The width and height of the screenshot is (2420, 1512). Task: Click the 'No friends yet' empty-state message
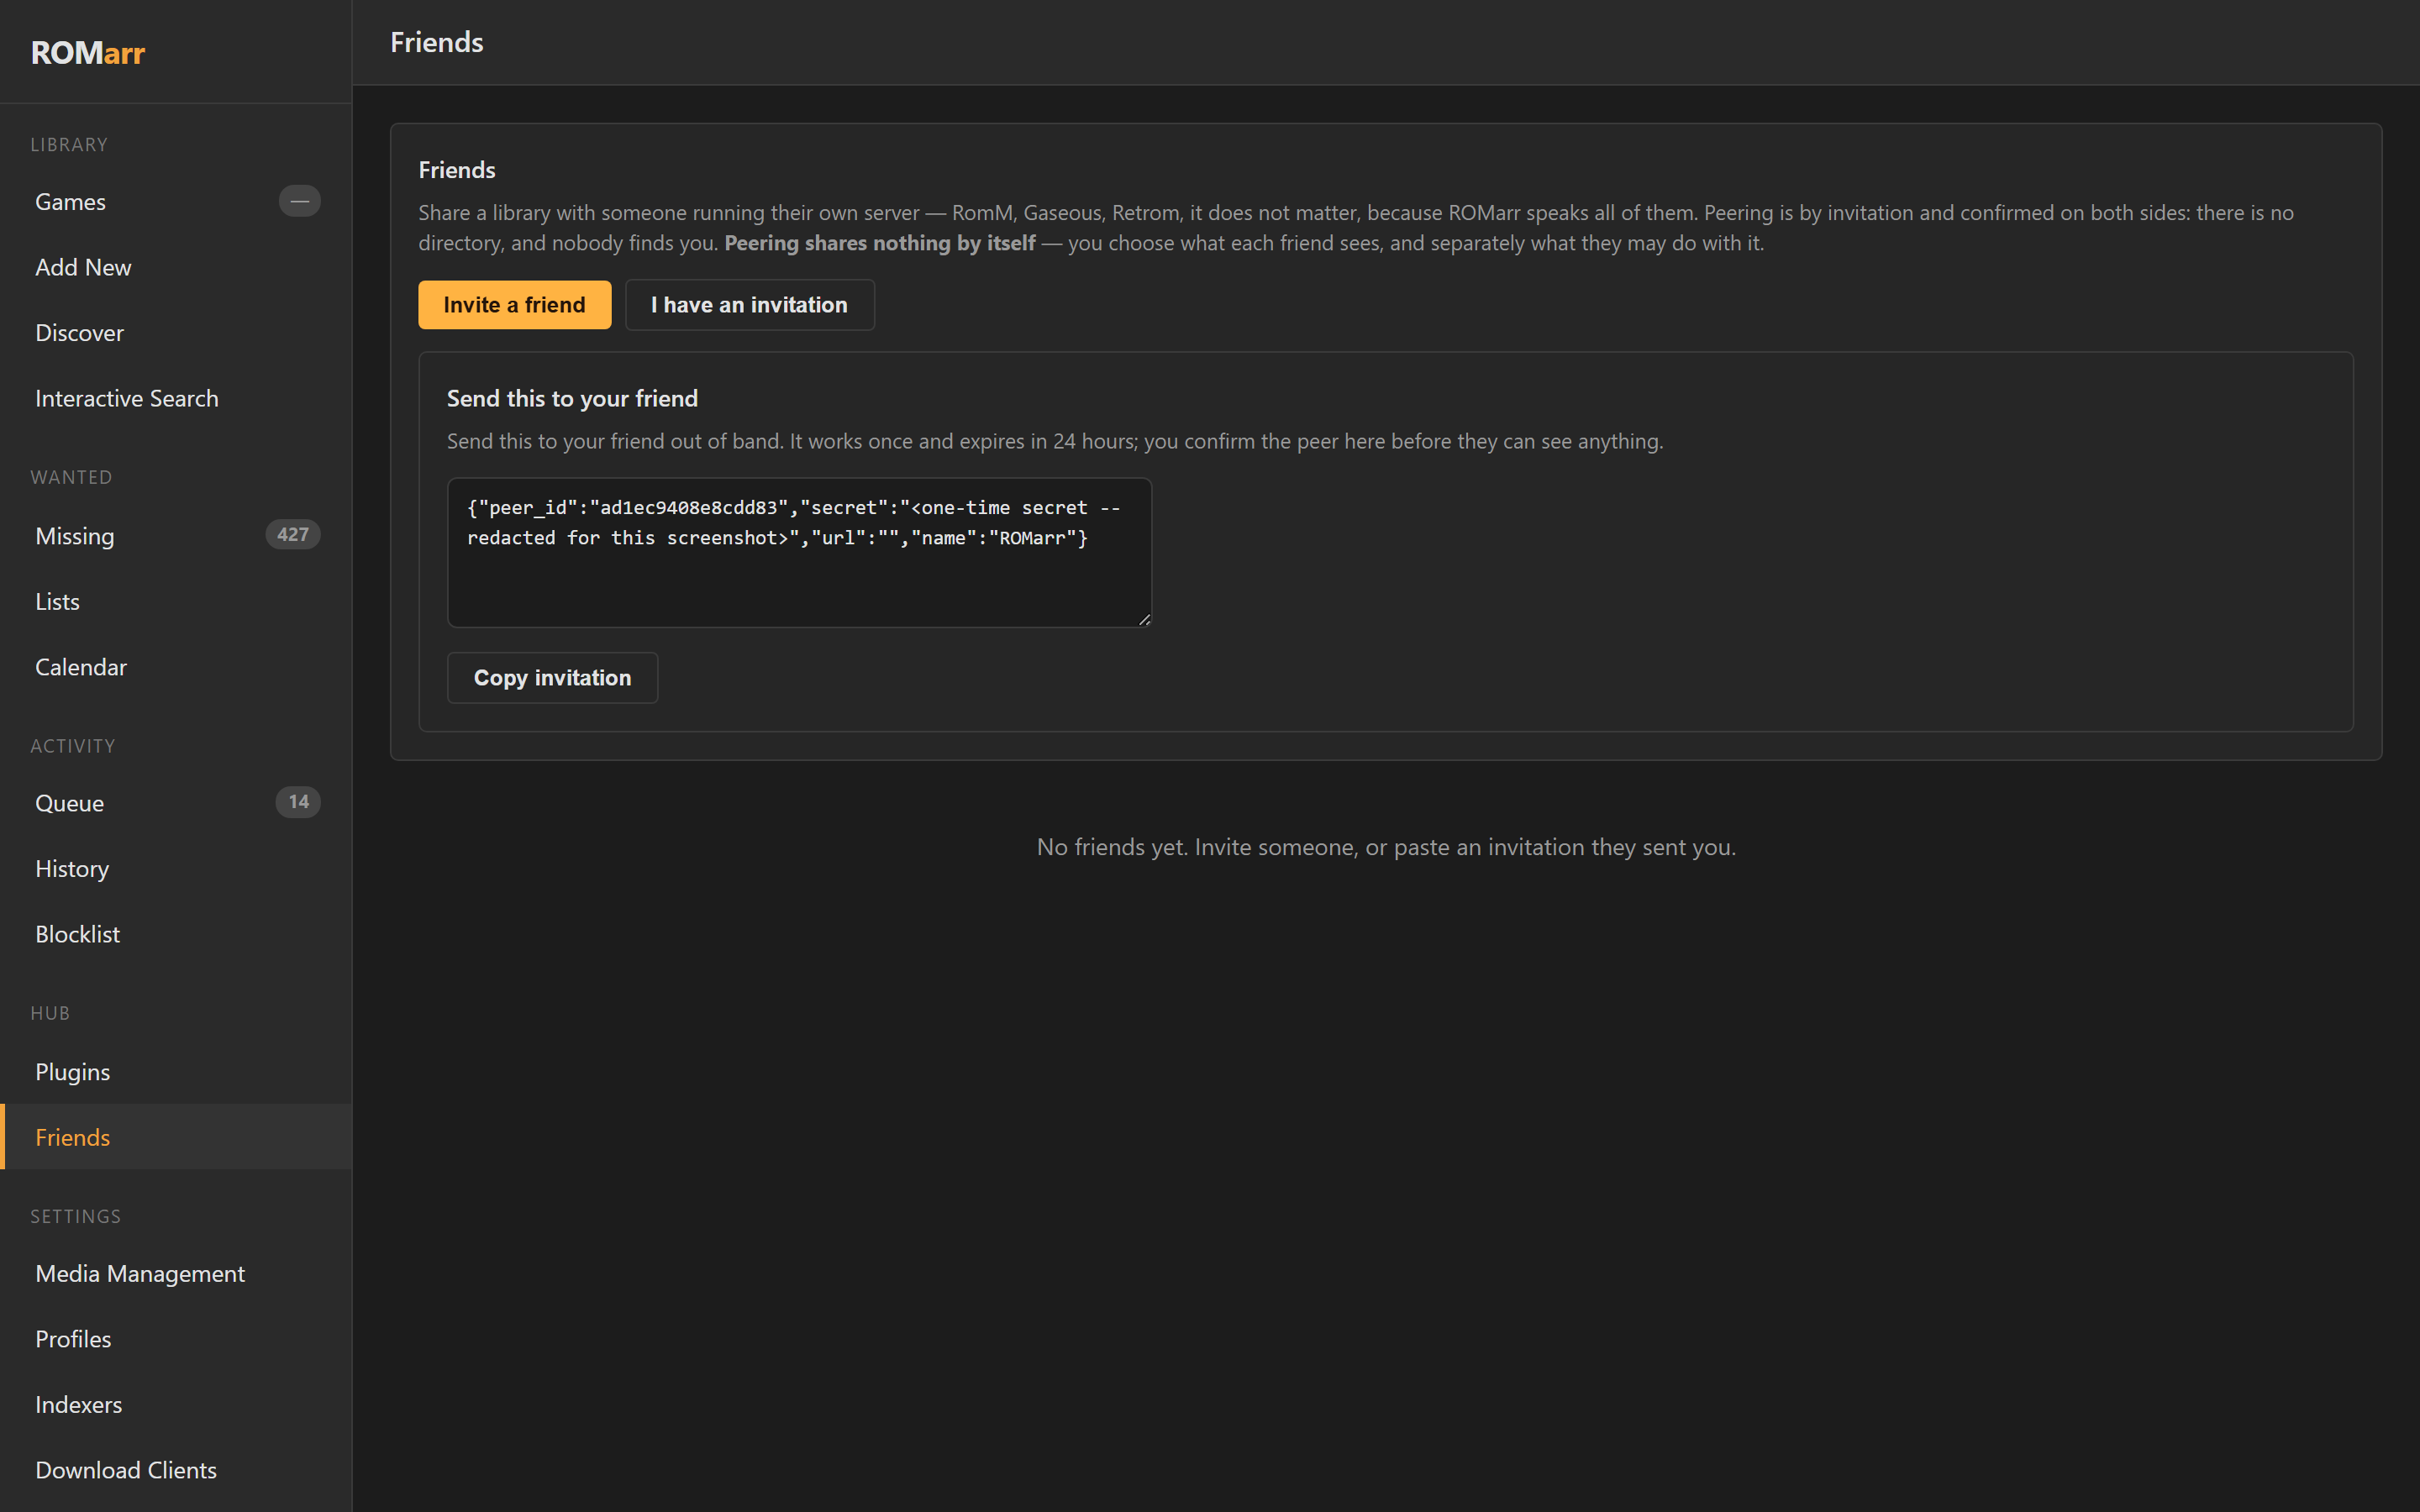1386,847
